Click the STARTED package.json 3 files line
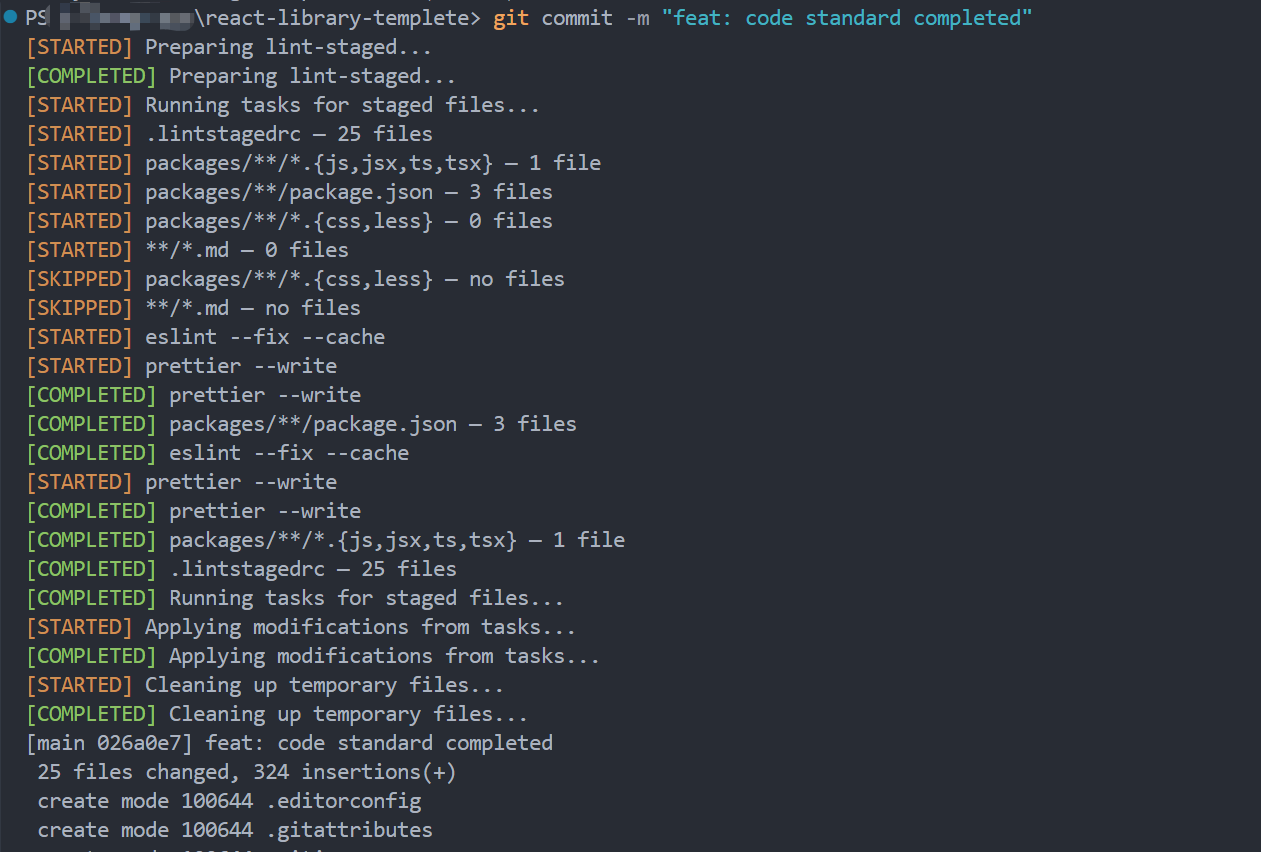This screenshot has height=852, width=1261. click(x=289, y=192)
